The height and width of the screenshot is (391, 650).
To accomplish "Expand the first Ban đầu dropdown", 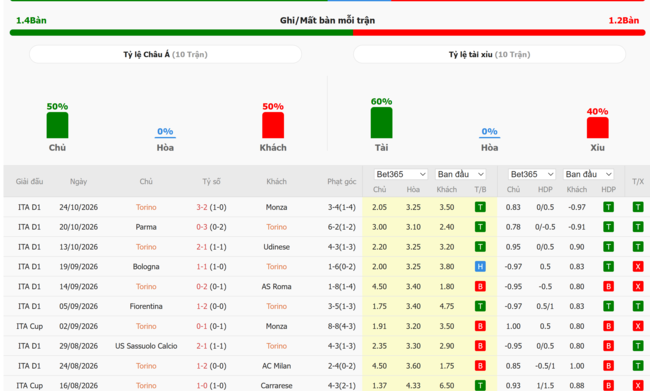I will tap(460, 174).
